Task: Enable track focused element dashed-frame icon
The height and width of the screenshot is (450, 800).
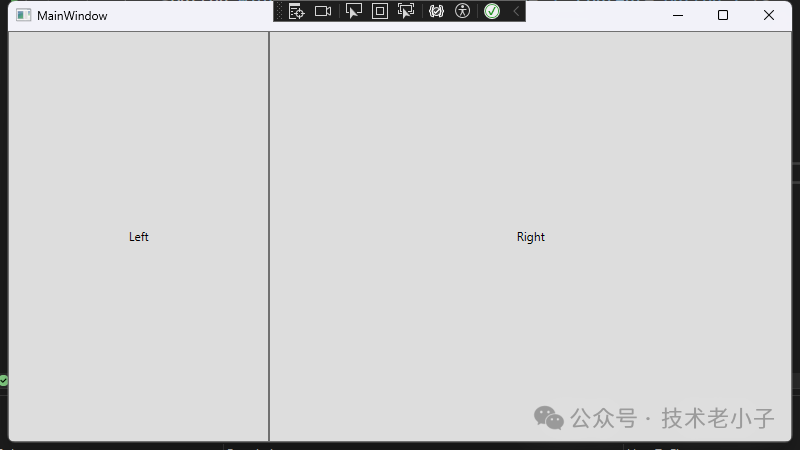Action: (x=406, y=11)
